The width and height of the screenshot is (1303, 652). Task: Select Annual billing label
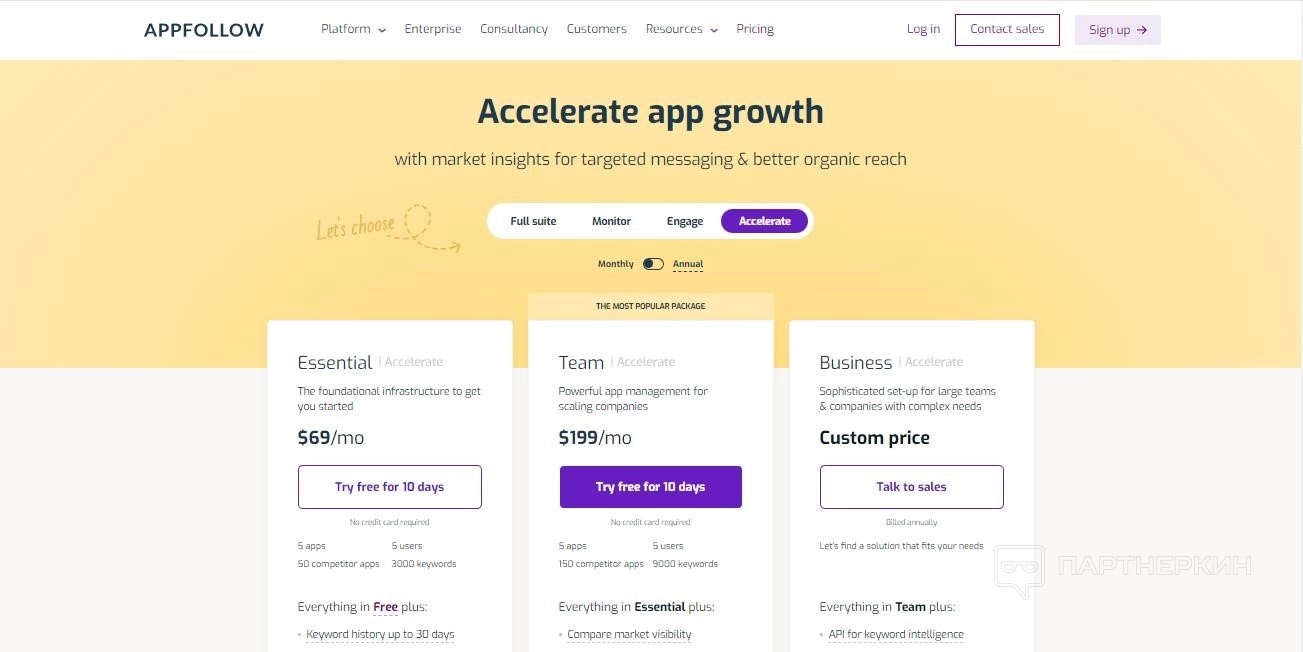click(x=688, y=264)
